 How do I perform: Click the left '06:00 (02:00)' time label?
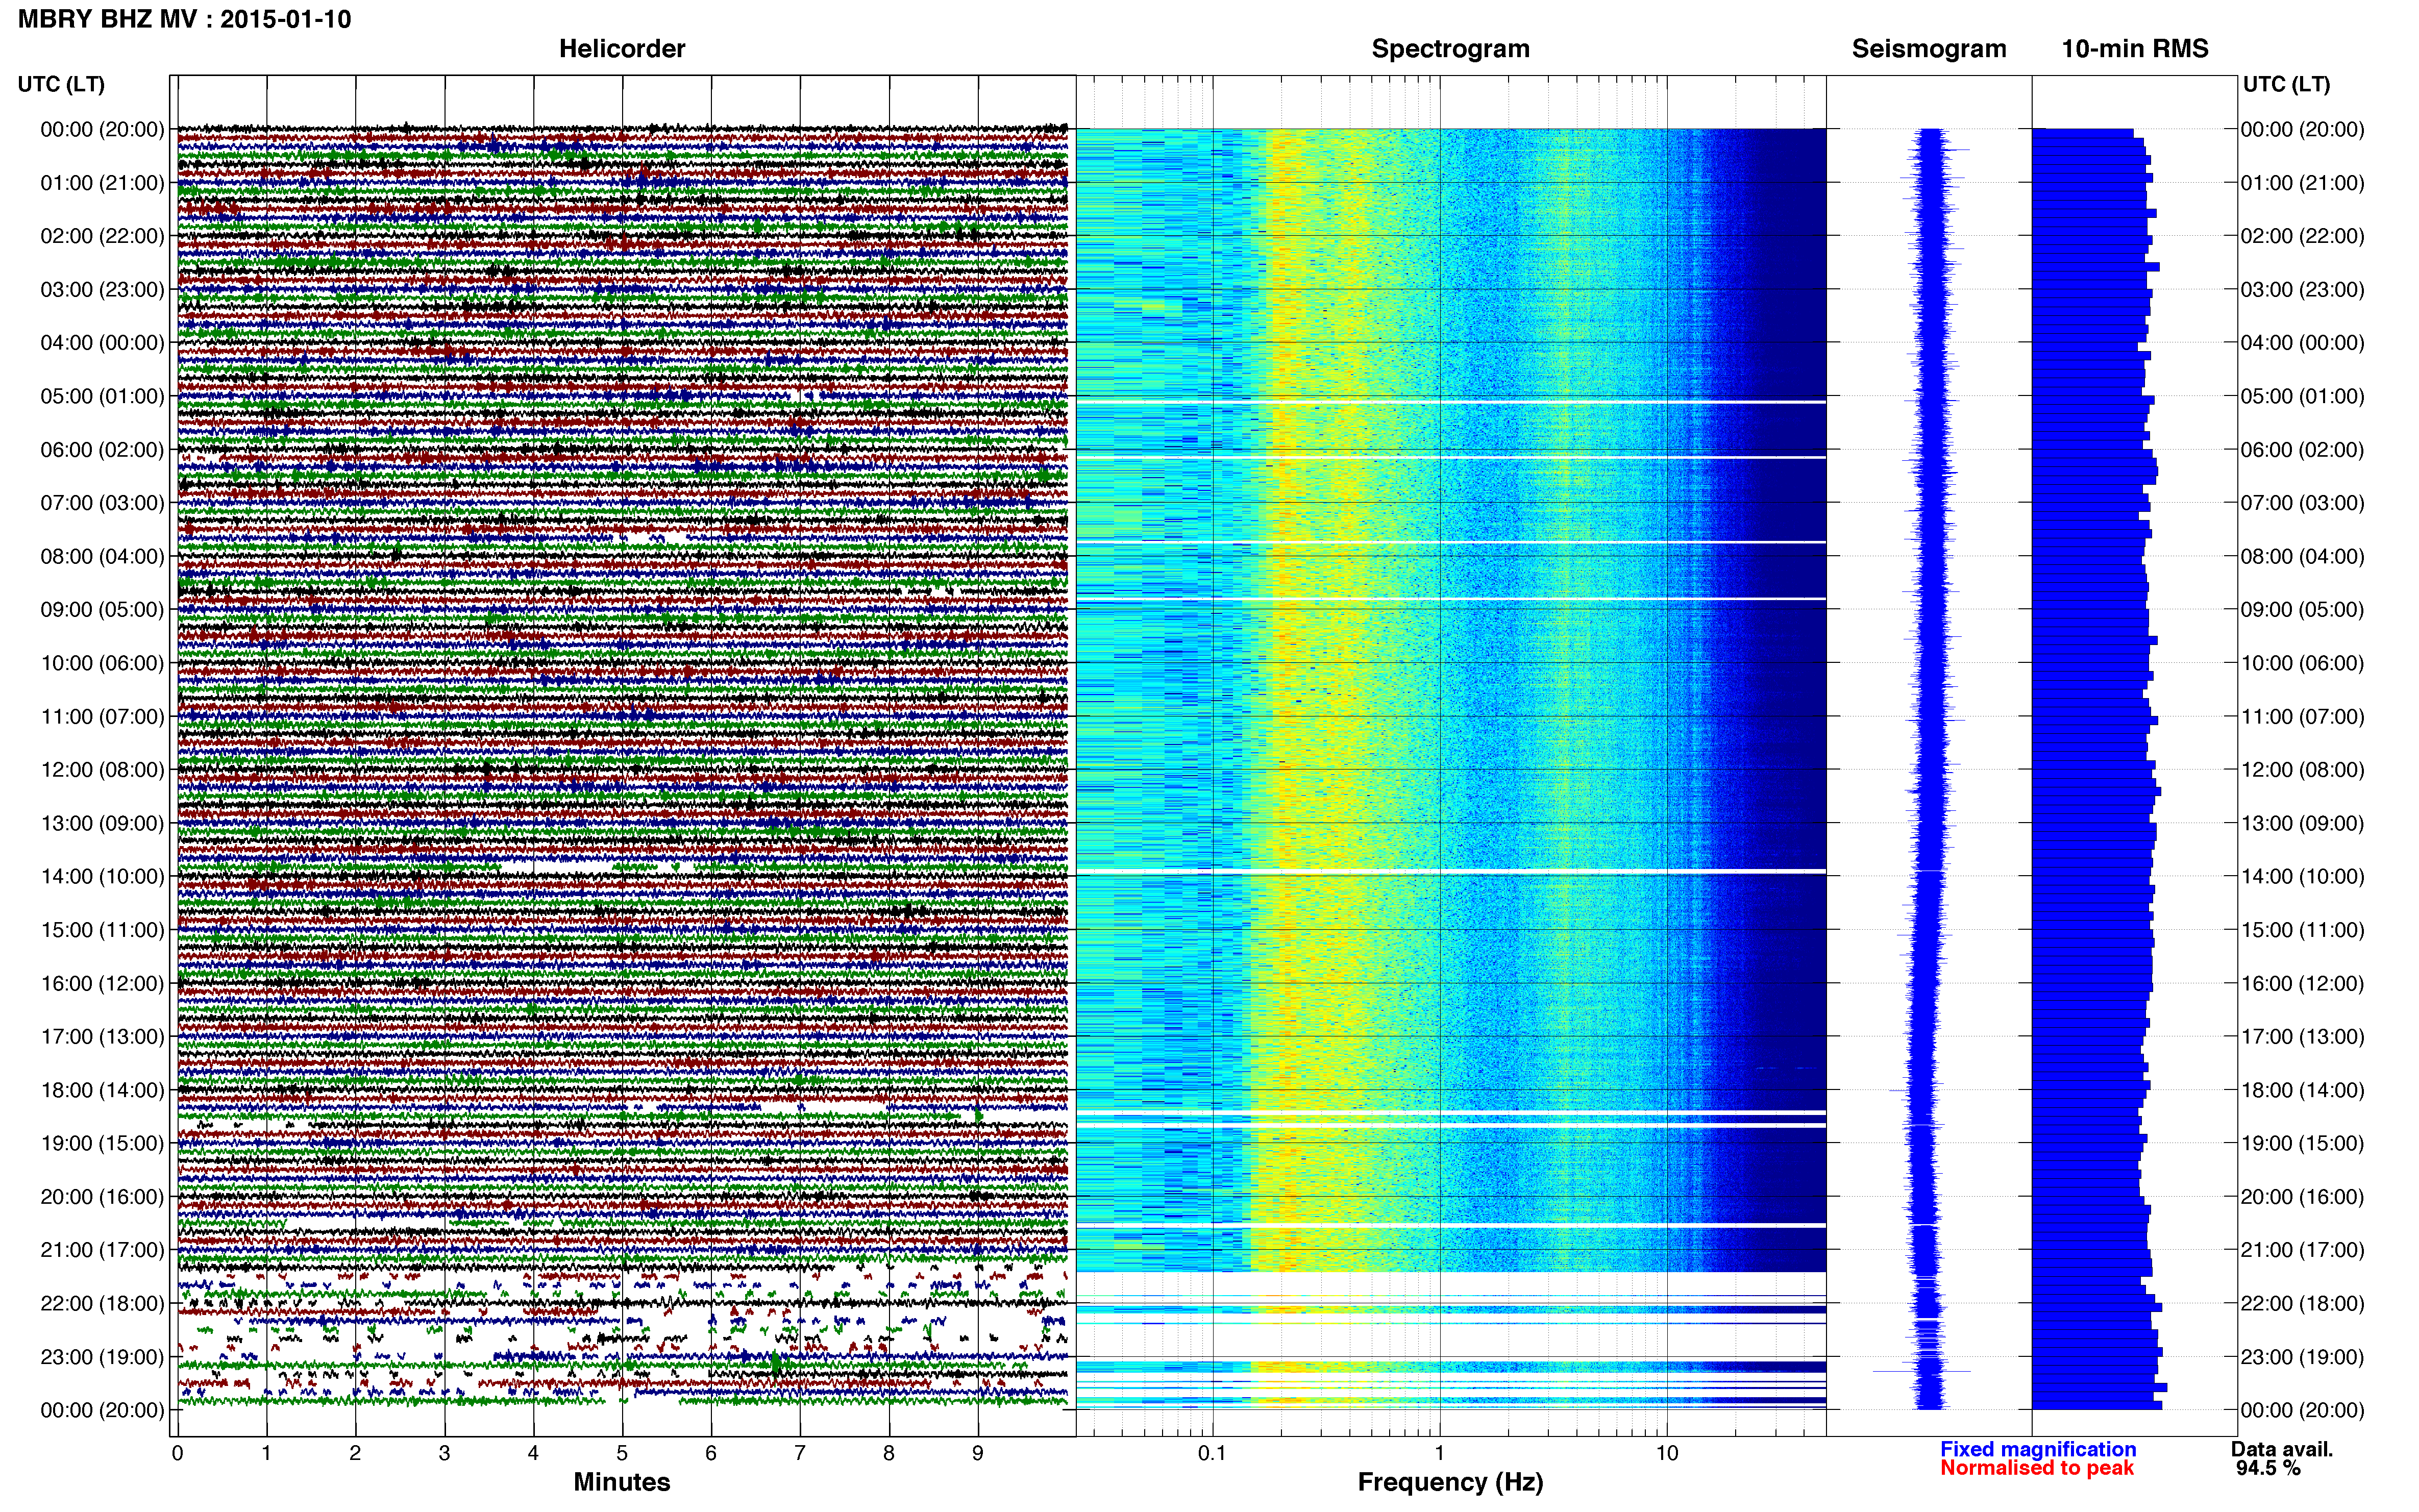[x=102, y=450]
